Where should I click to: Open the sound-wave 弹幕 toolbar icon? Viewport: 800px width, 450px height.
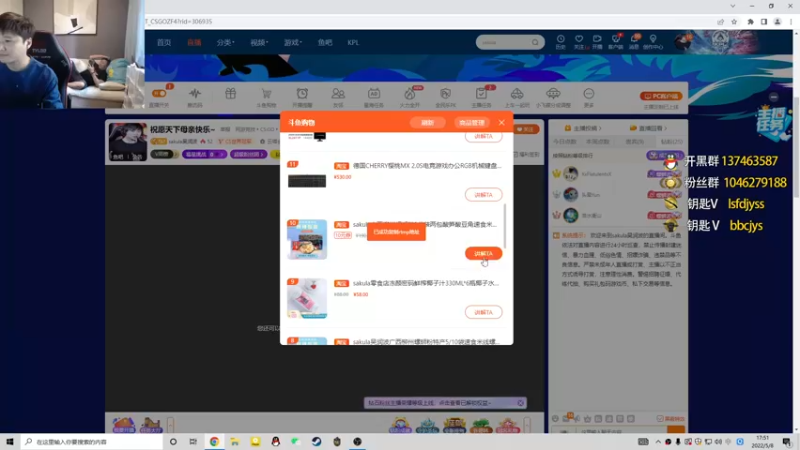pyautogui.click(x=195, y=94)
